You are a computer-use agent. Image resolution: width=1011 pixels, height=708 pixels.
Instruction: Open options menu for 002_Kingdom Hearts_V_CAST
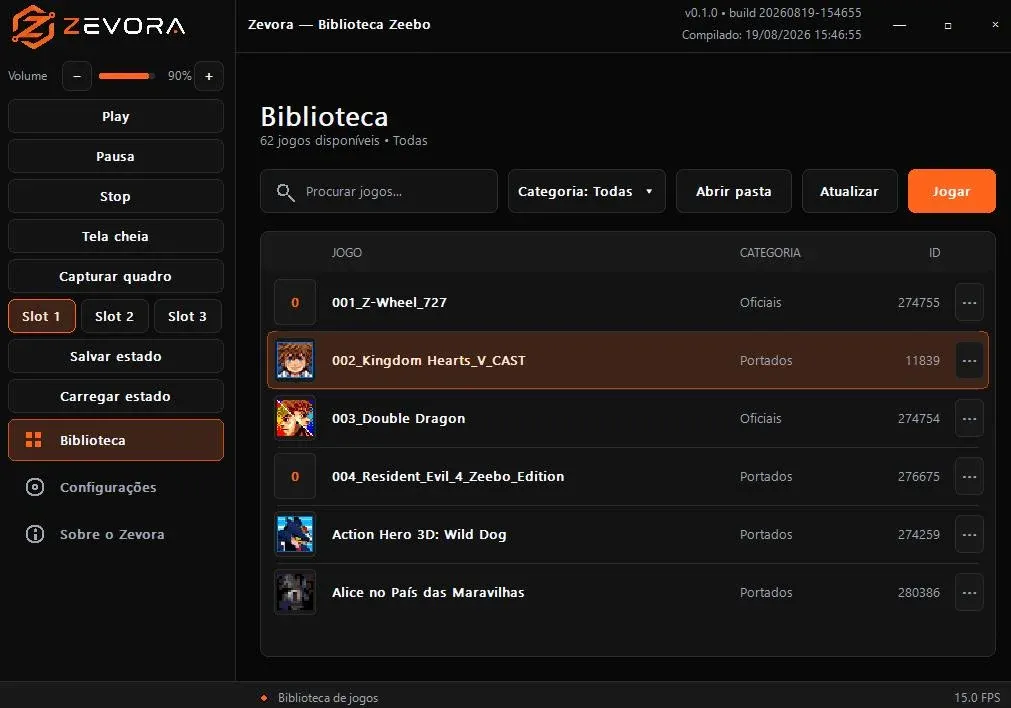coord(969,360)
